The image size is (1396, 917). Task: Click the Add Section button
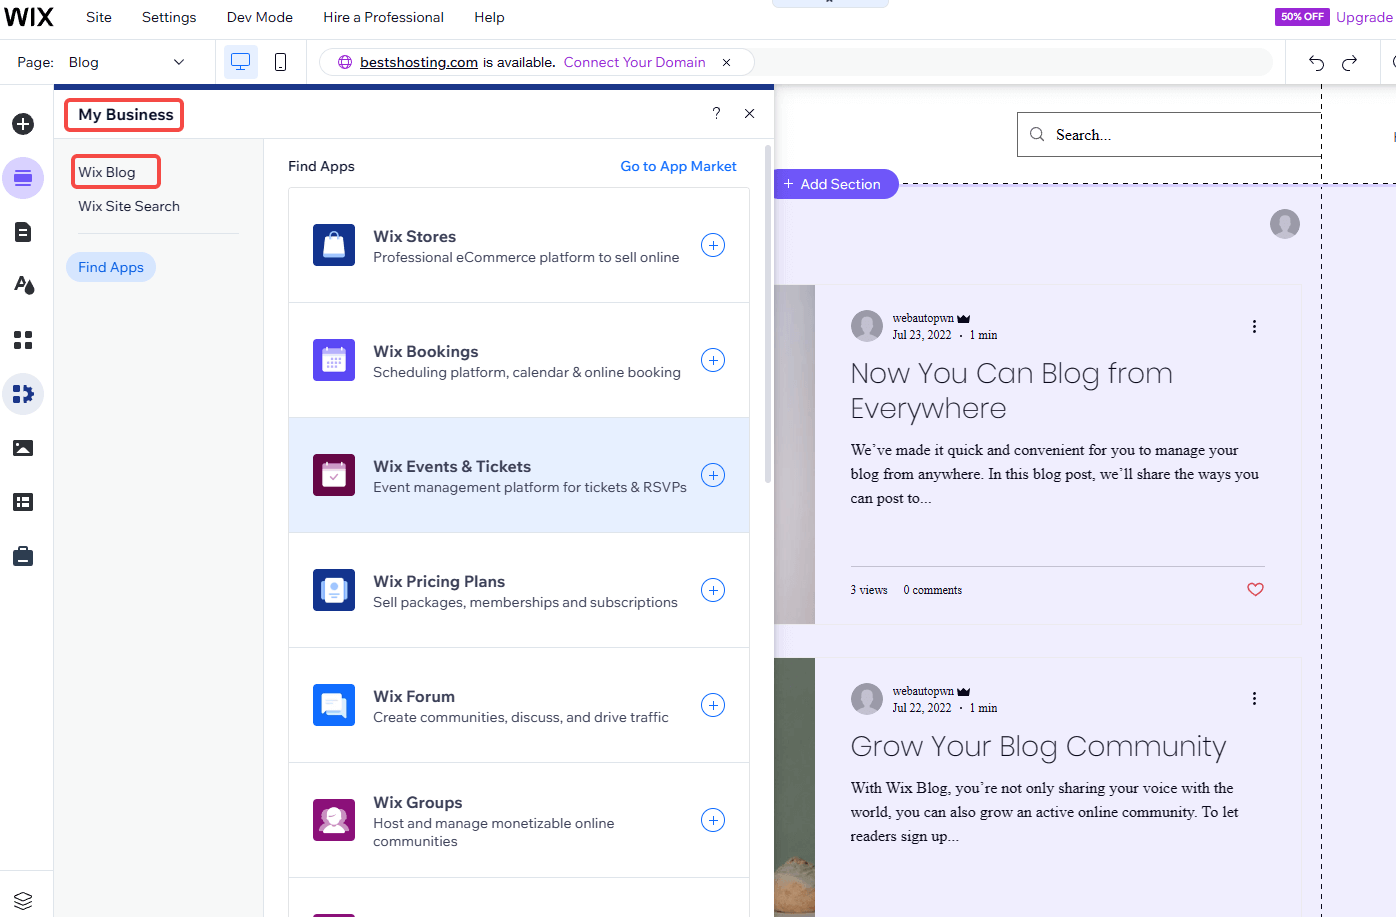pyautogui.click(x=835, y=184)
